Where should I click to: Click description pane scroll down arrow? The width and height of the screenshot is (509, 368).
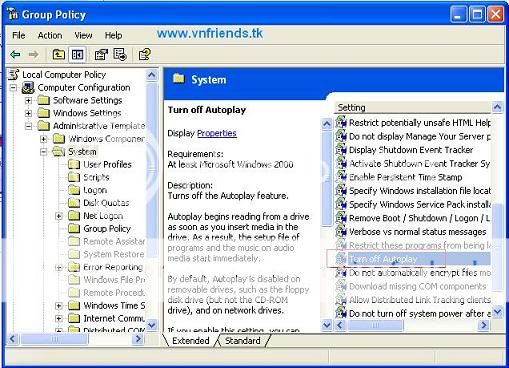pyautogui.click(x=327, y=325)
